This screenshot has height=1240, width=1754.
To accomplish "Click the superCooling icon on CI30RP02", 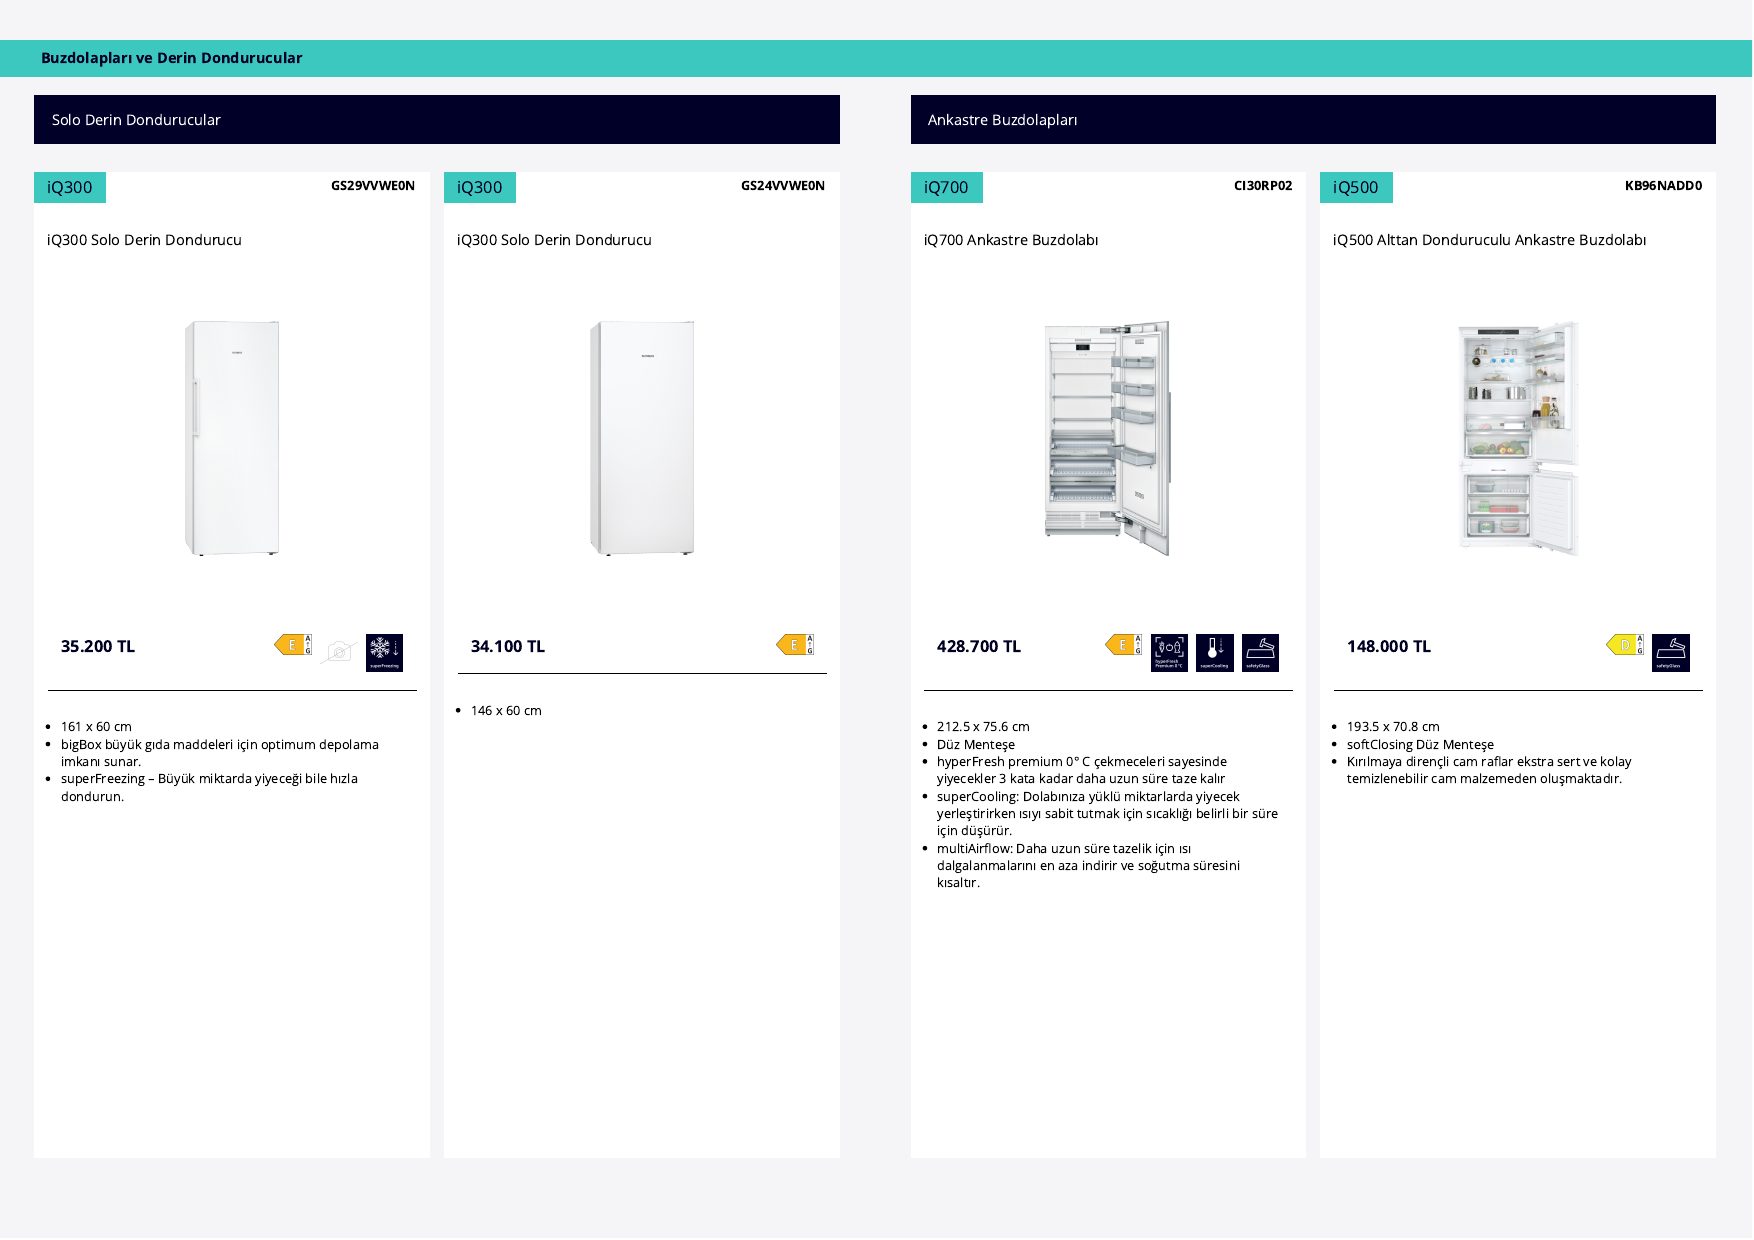I will point(1215,653).
